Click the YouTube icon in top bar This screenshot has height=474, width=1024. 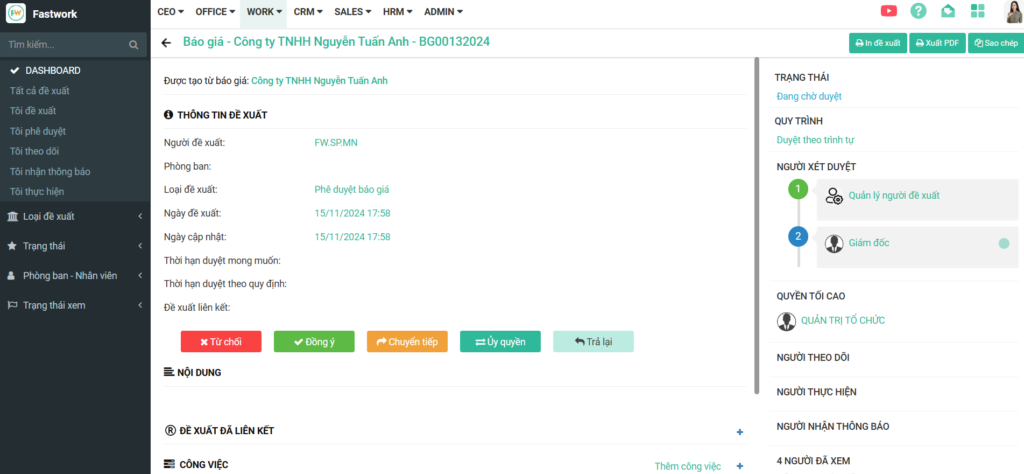click(x=888, y=11)
